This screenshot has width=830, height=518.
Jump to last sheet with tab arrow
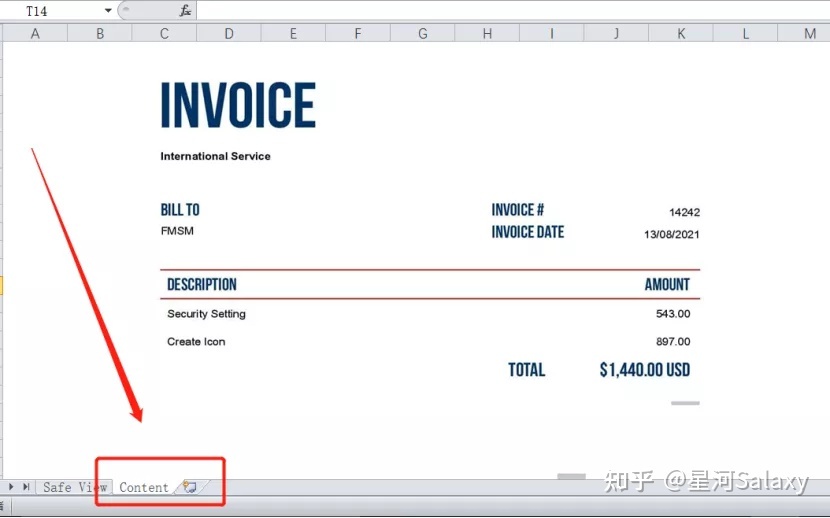pos(25,487)
